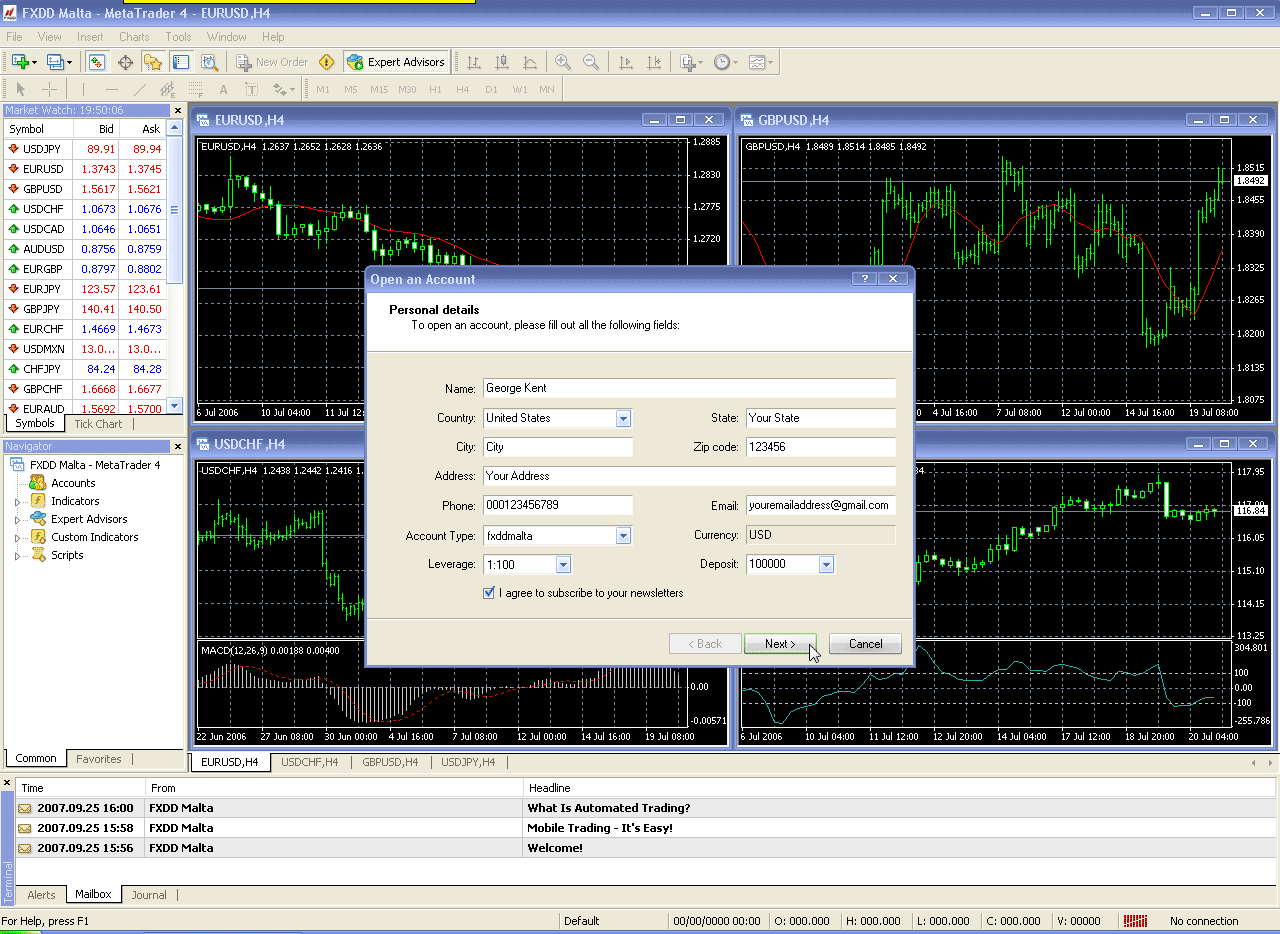Select the crosshair tool
The image size is (1280, 934).
point(49,89)
